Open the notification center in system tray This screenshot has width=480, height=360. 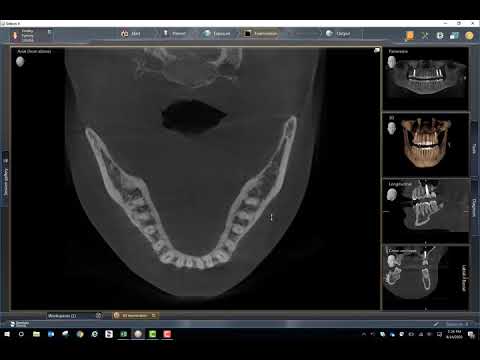(x=471, y=334)
